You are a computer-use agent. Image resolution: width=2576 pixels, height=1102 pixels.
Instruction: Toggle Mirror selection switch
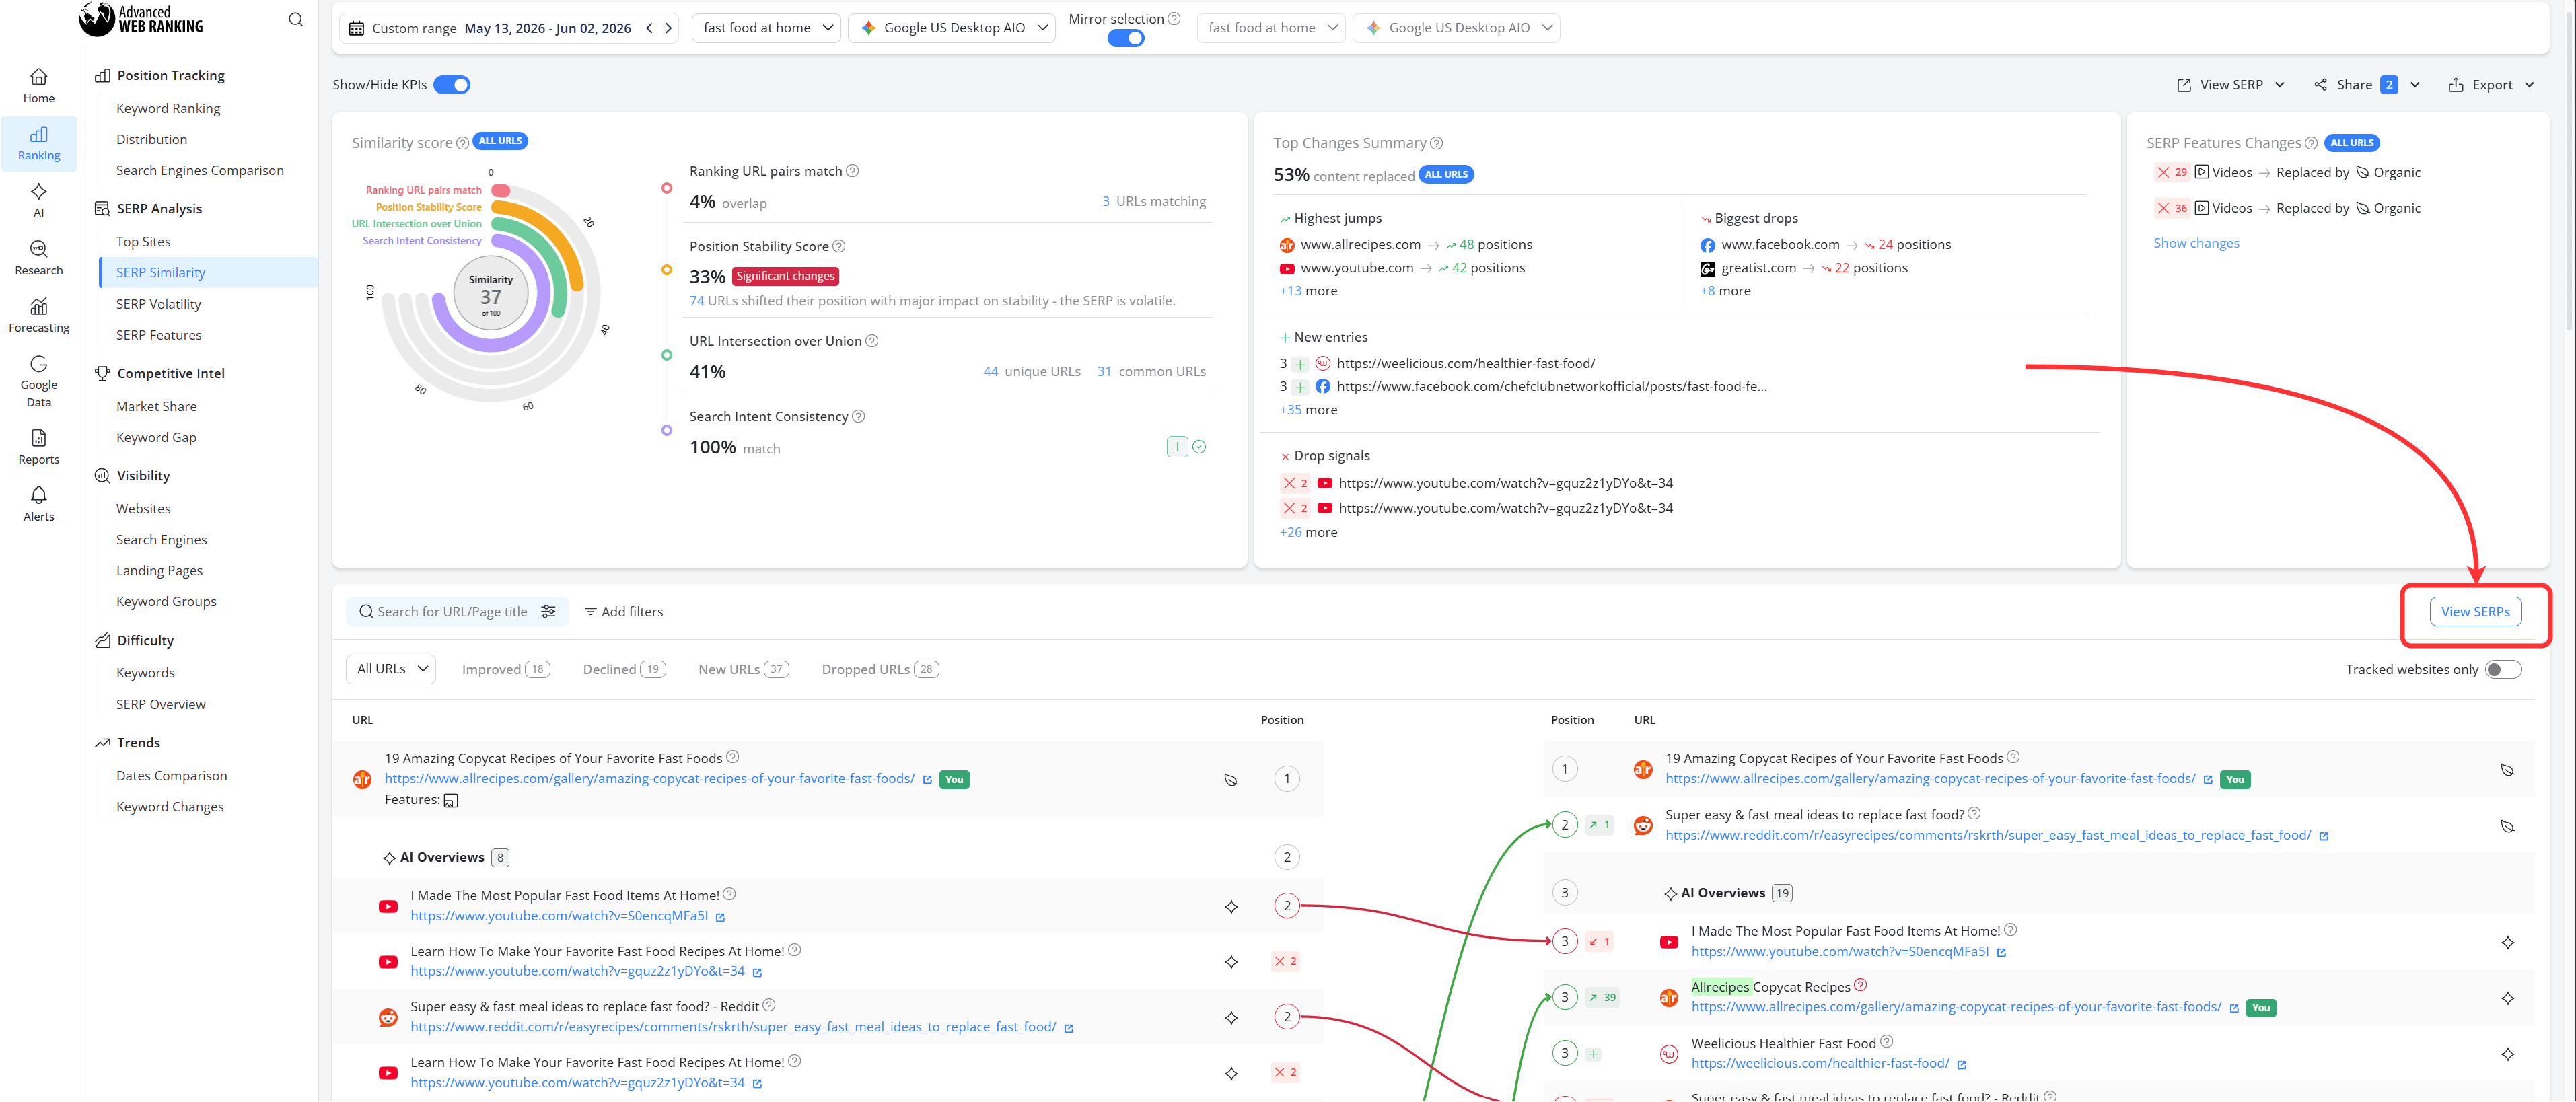[x=1125, y=39]
